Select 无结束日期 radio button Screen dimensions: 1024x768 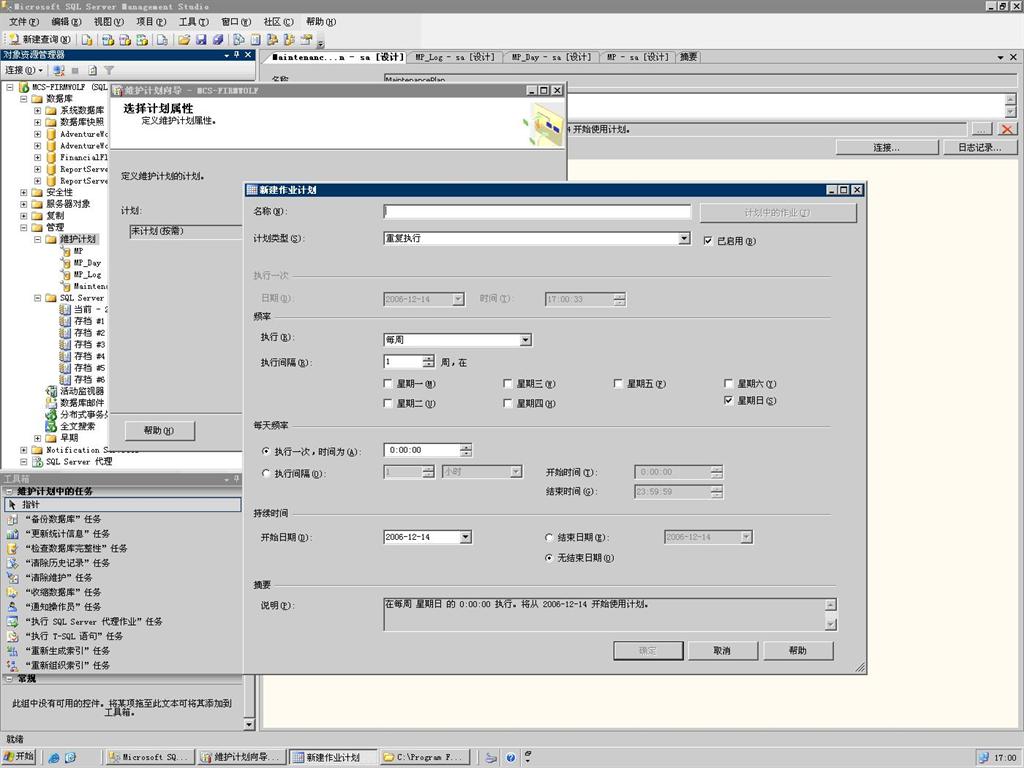tap(549, 558)
